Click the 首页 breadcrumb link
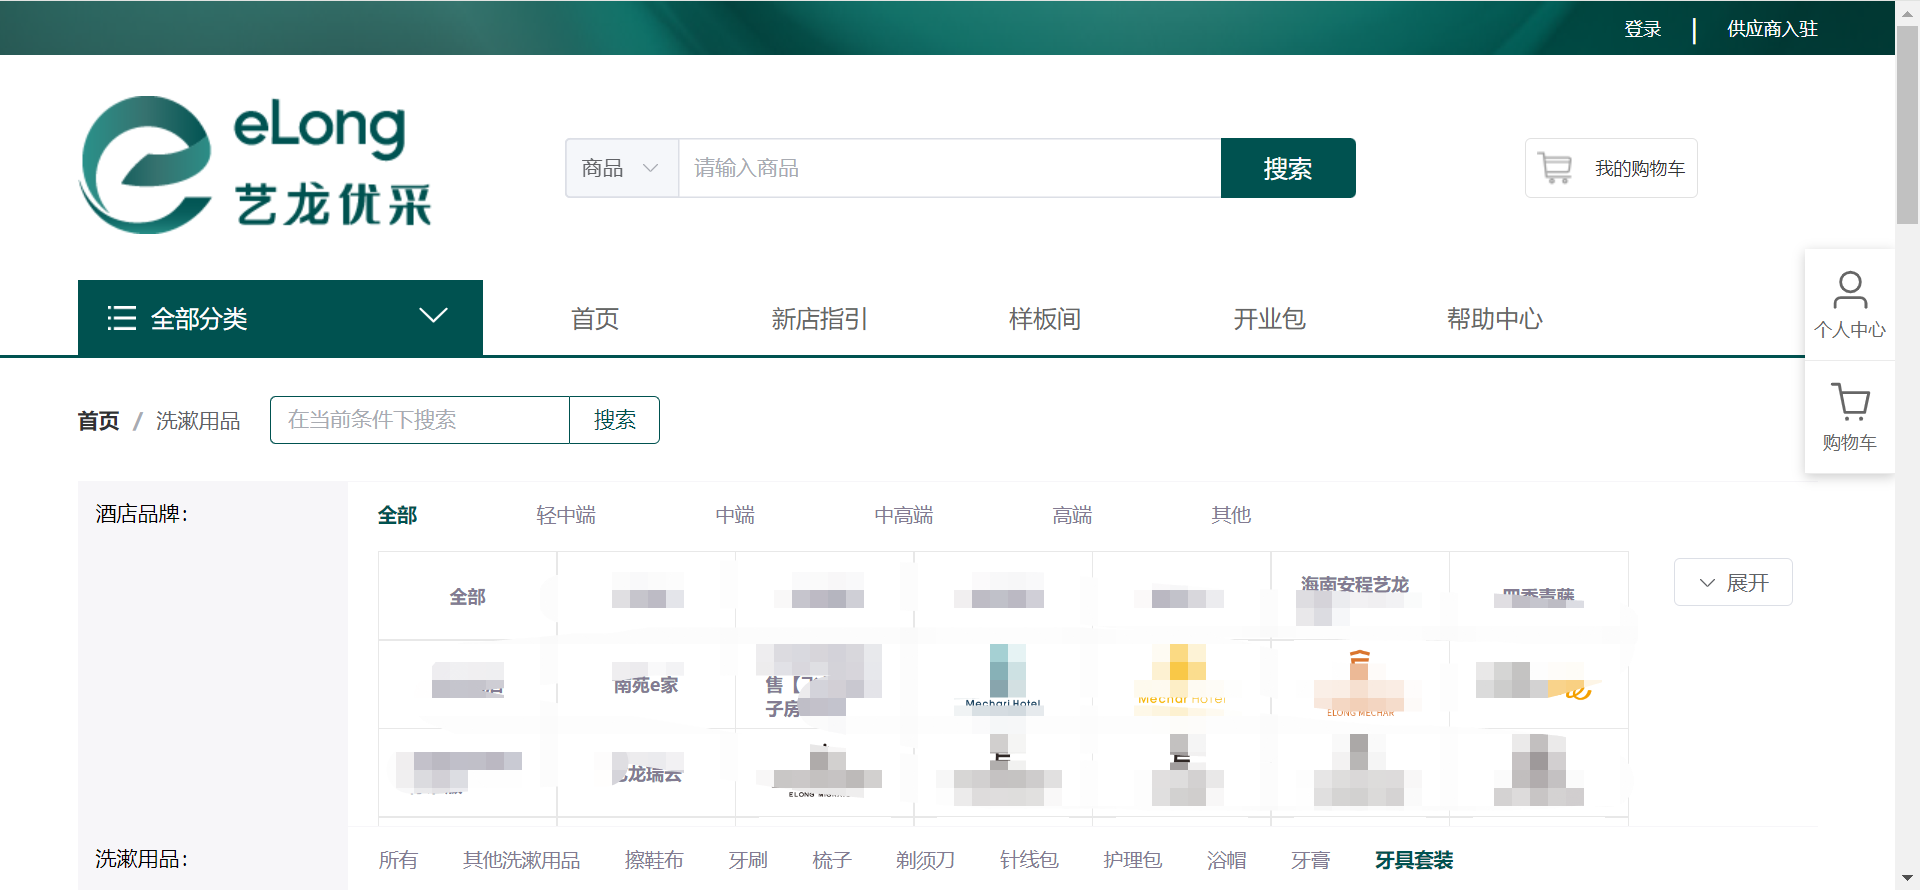 click(99, 421)
